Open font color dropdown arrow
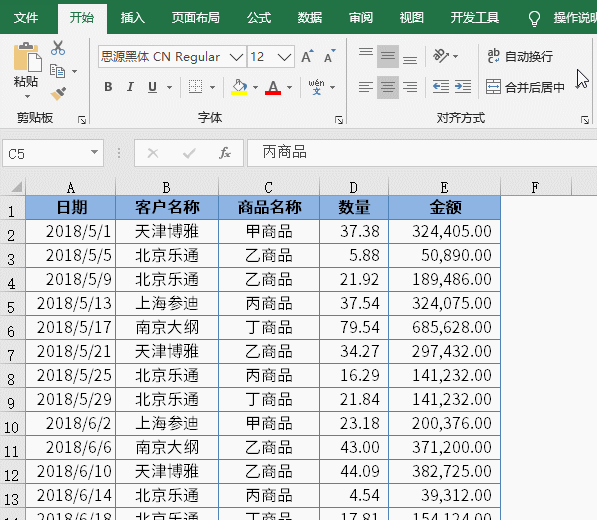This screenshot has width=597, height=520. (x=289, y=88)
